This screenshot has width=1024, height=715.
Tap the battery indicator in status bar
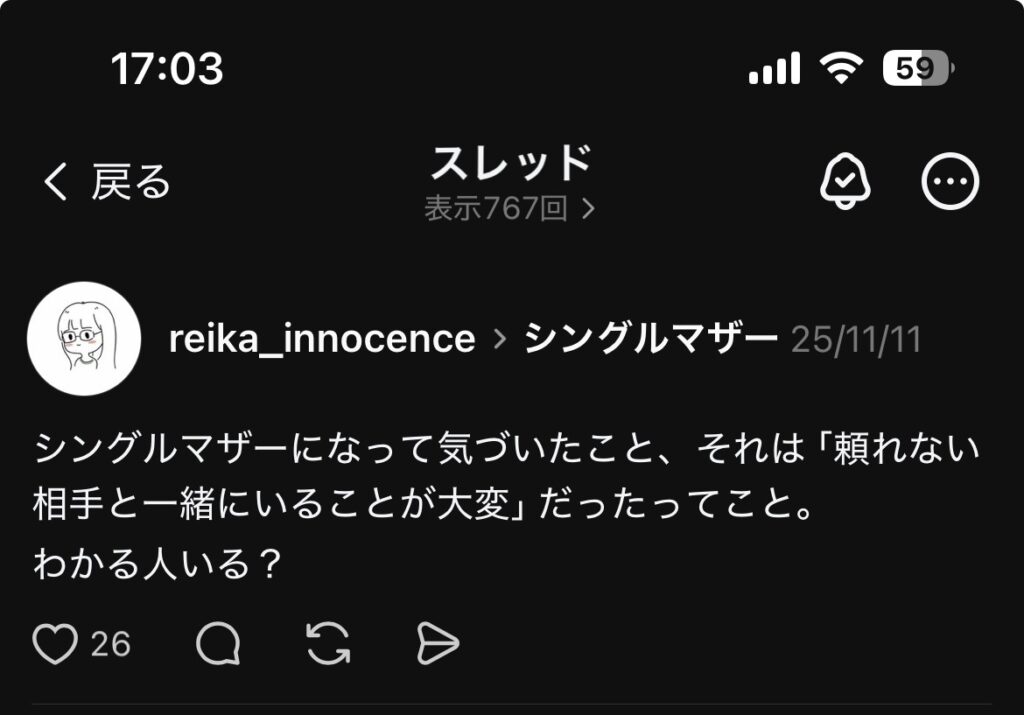pyautogui.click(x=918, y=69)
